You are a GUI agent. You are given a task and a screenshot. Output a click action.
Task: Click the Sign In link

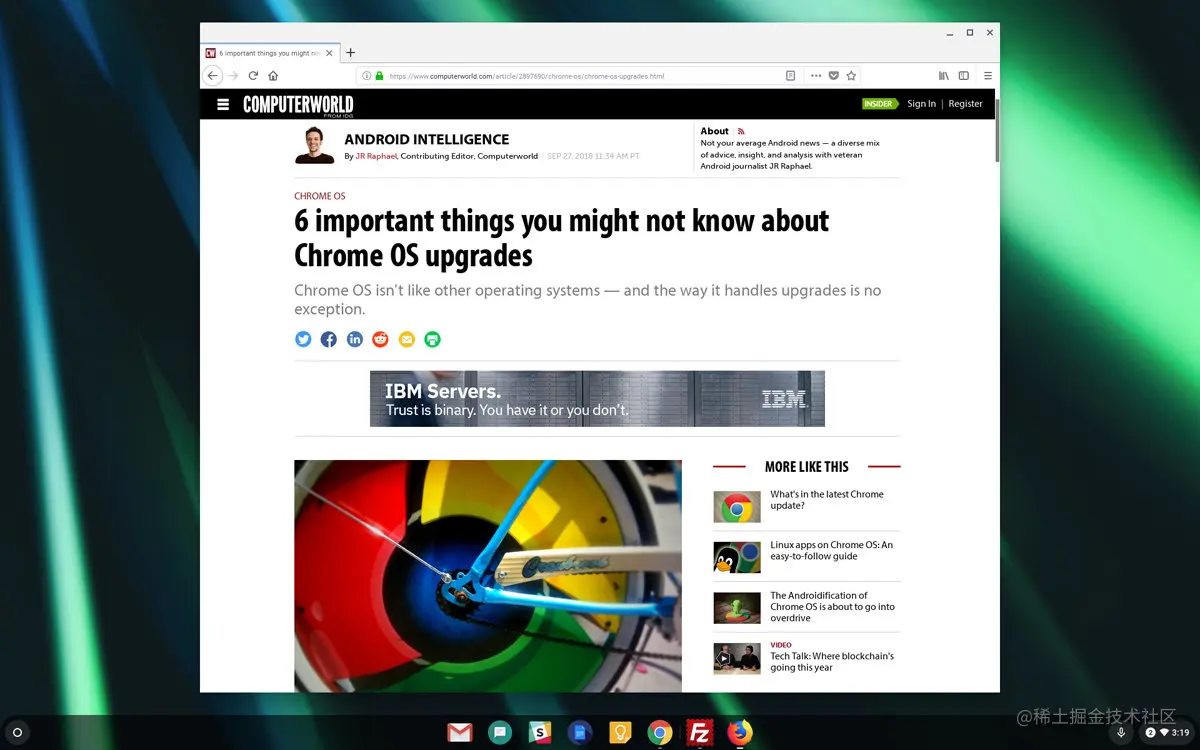[921, 104]
